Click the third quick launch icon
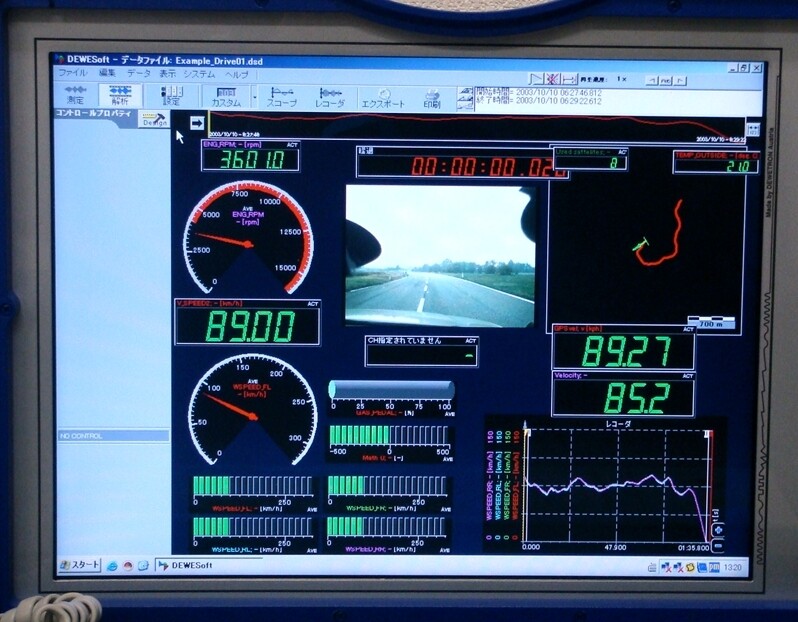This screenshot has height=622, width=798. [144, 566]
